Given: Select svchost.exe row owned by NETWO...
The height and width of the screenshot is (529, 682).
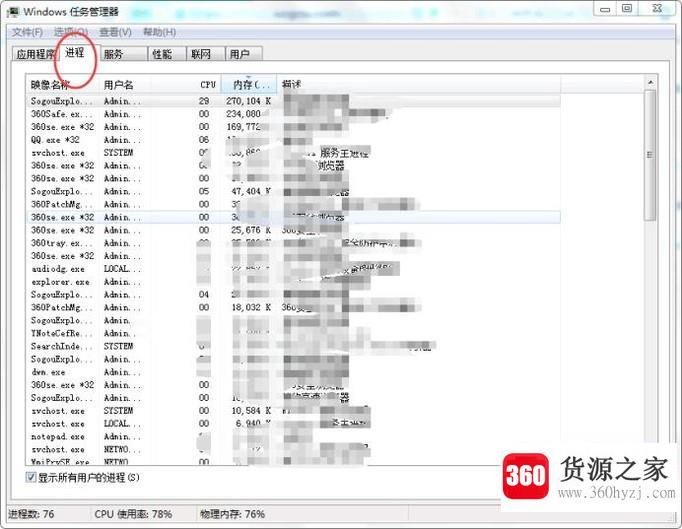Looking at the screenshot, I should [x=294, y=449].
